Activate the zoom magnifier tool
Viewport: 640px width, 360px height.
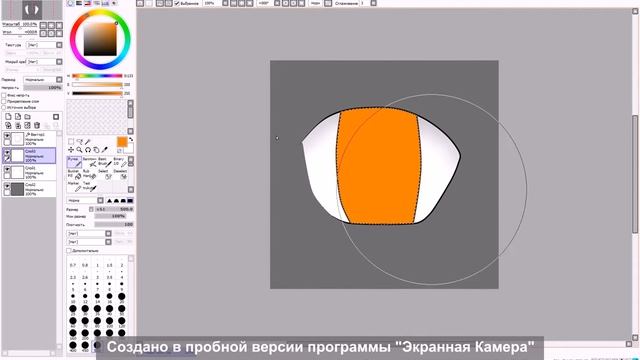[x=79, y=150]
